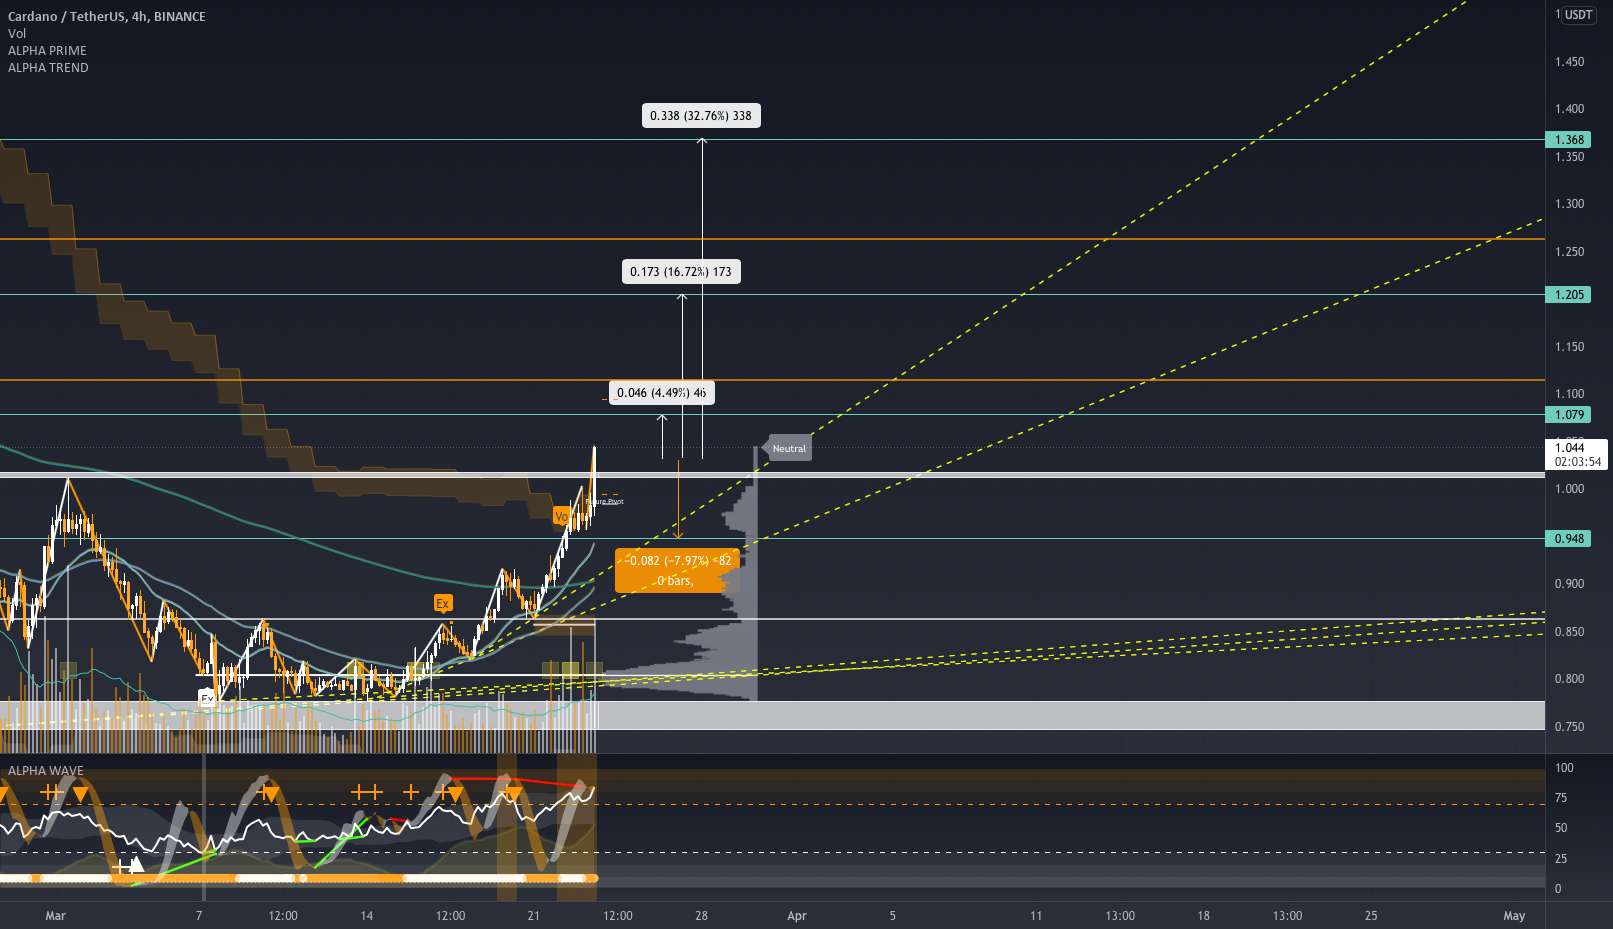1613x929 pixels.
Task: Click the 100 value on oscillator scale
Action: 1564,768
